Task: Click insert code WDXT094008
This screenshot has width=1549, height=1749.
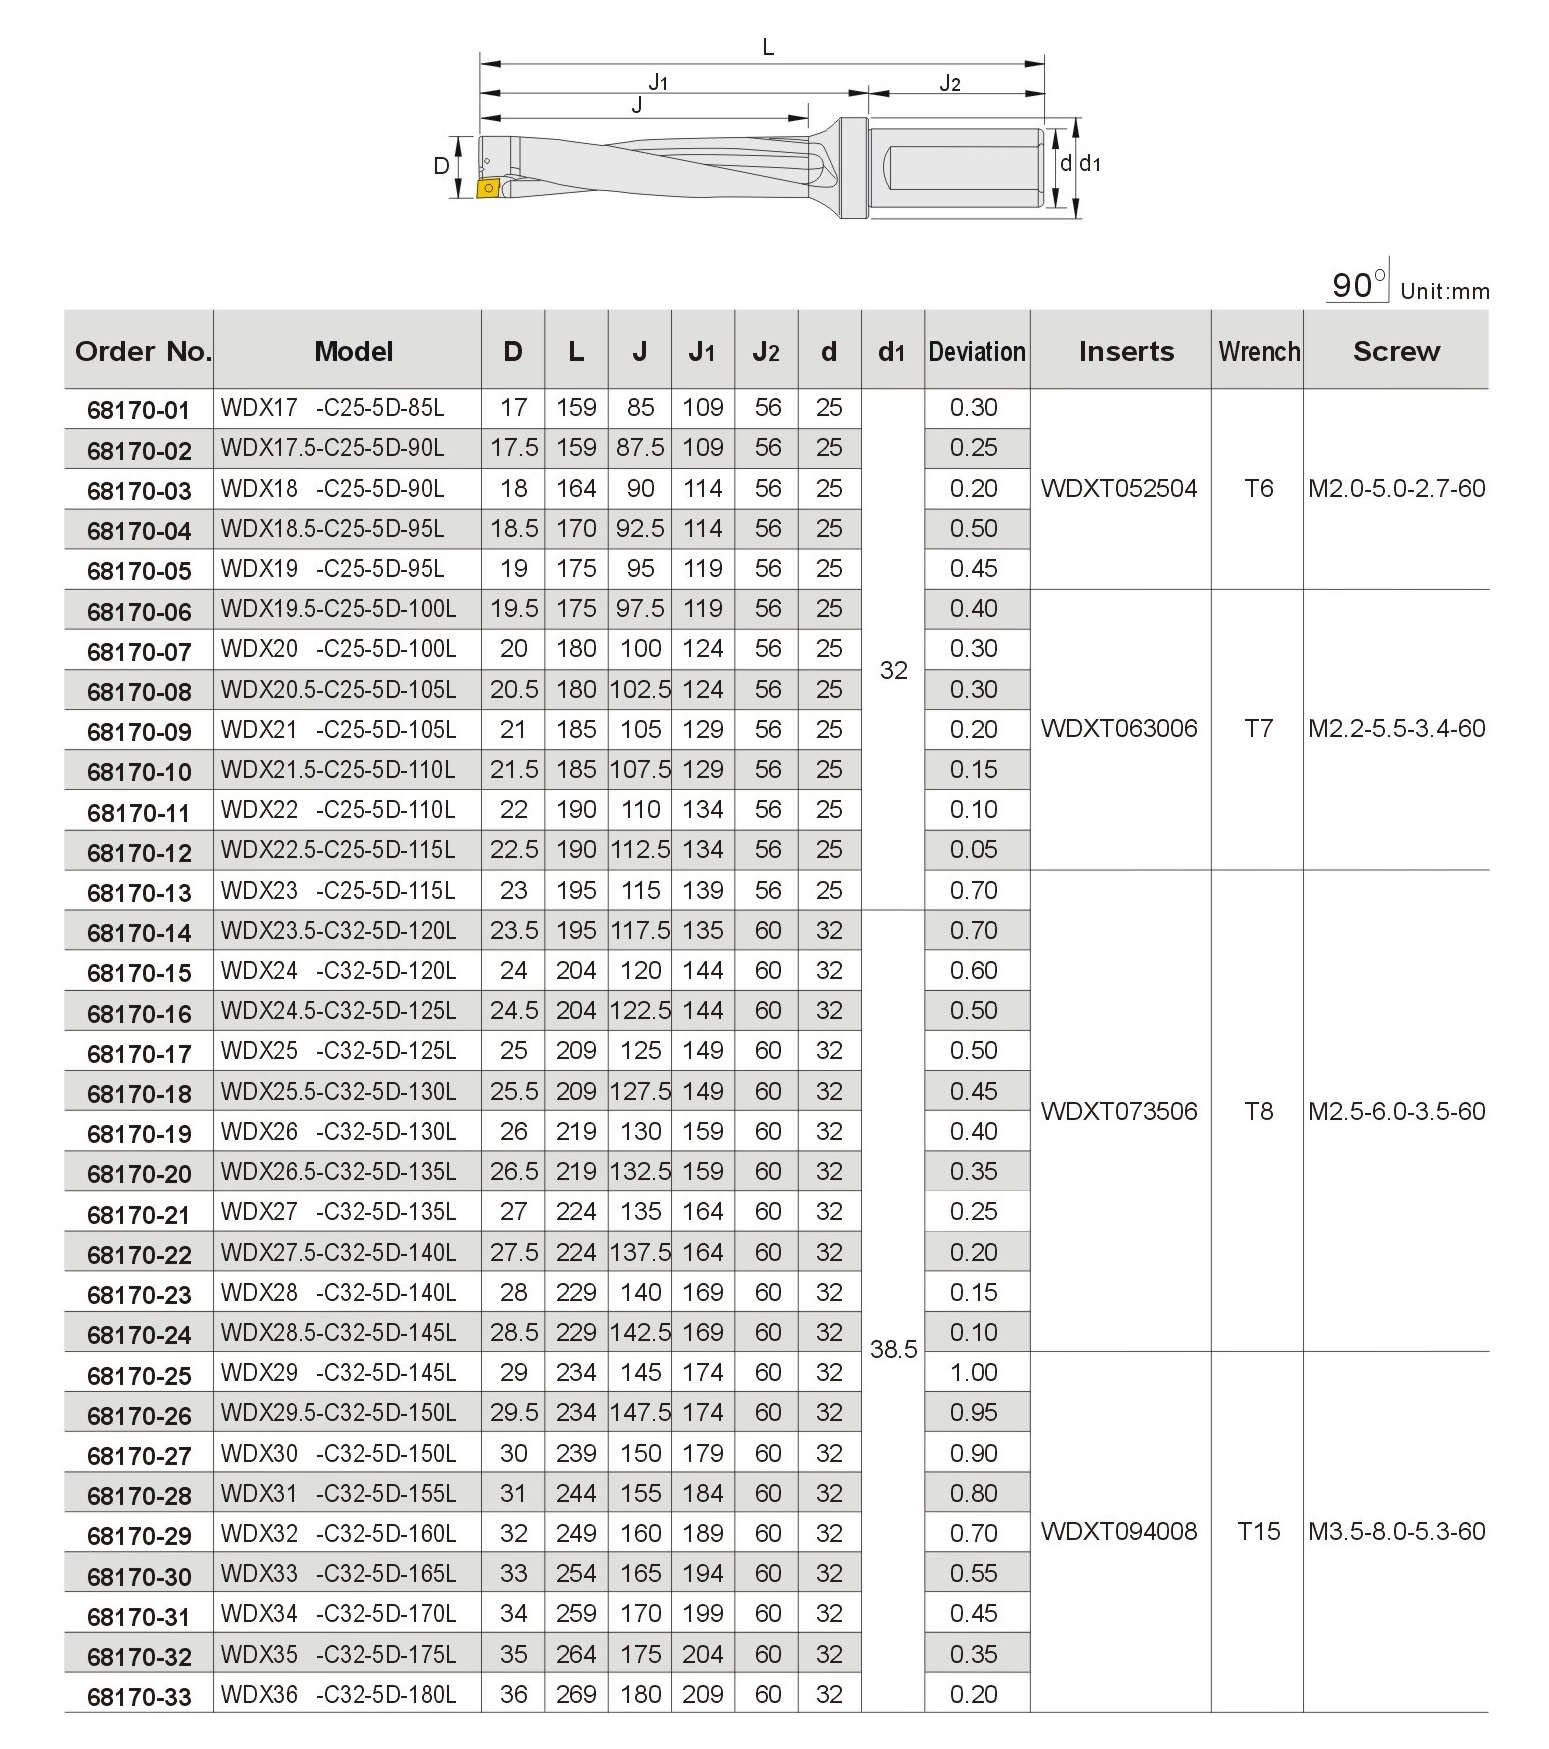Action: (x=1119, y=1531)
